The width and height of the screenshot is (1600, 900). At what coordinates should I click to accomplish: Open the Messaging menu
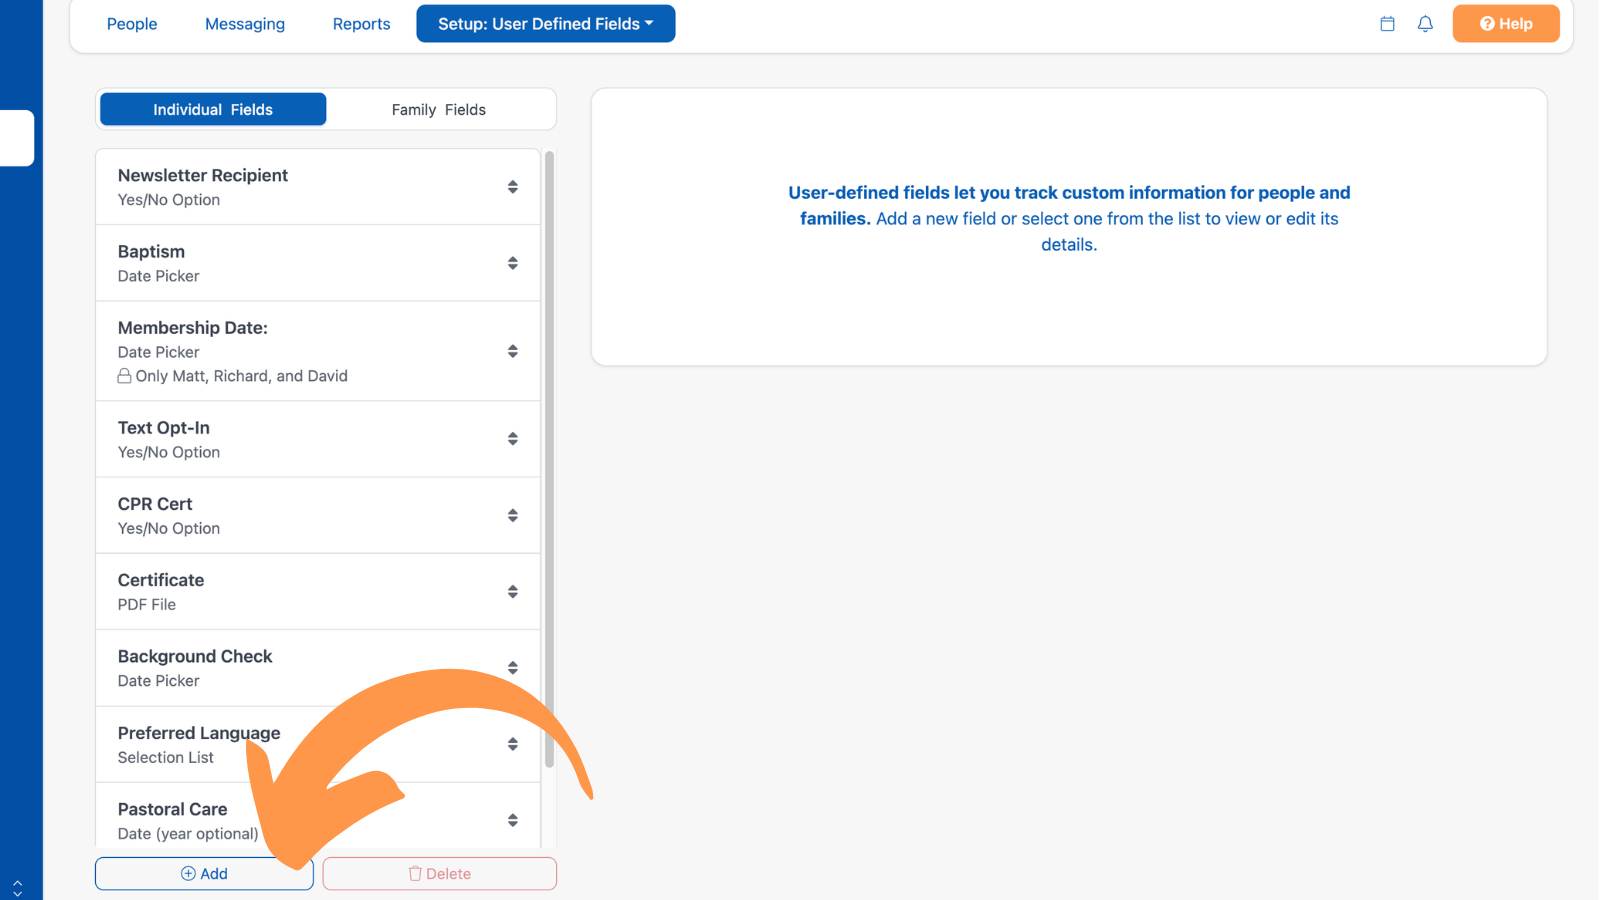pyautogui.click(x=245, y=24)
